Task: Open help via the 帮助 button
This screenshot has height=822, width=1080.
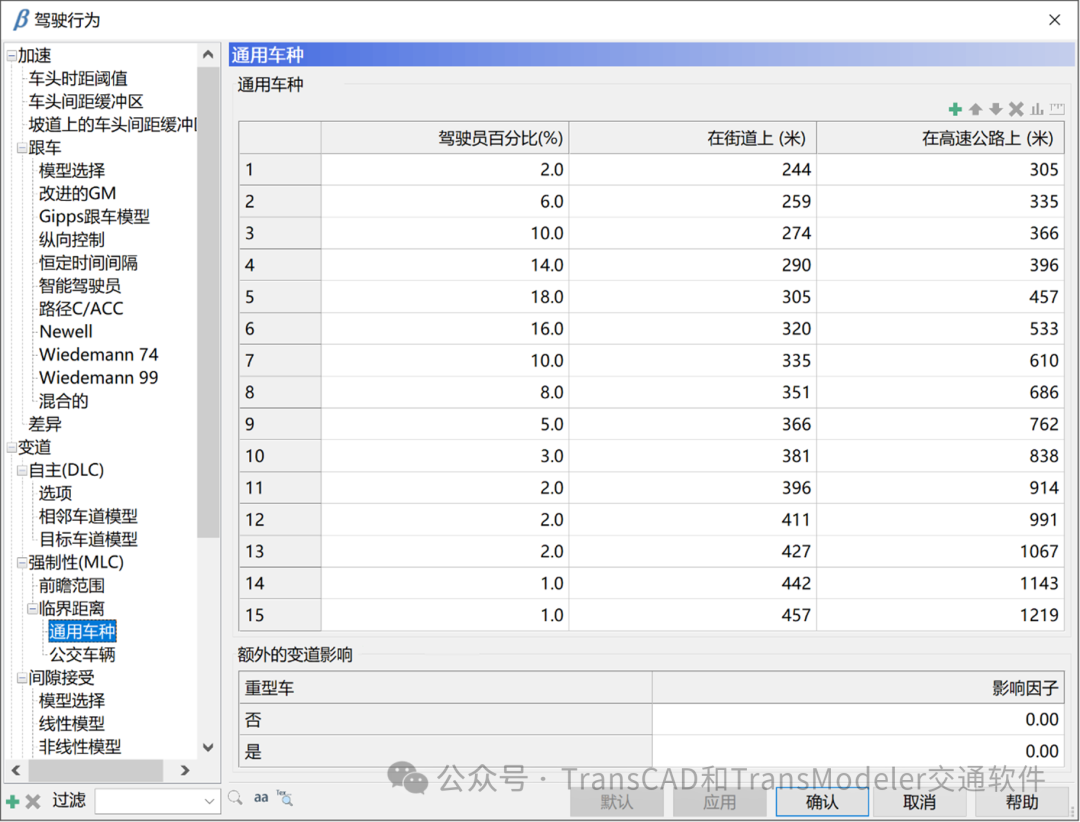Action: [1022, 801]
